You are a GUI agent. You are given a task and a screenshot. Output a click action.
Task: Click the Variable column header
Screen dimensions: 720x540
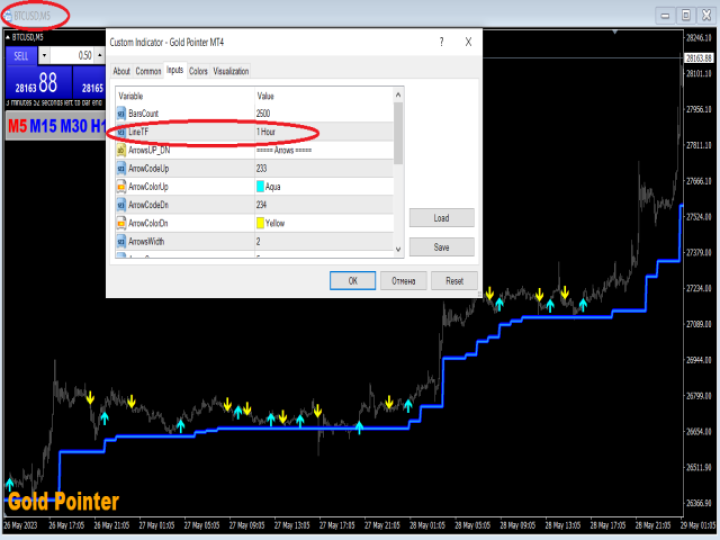tap(185, 96)
